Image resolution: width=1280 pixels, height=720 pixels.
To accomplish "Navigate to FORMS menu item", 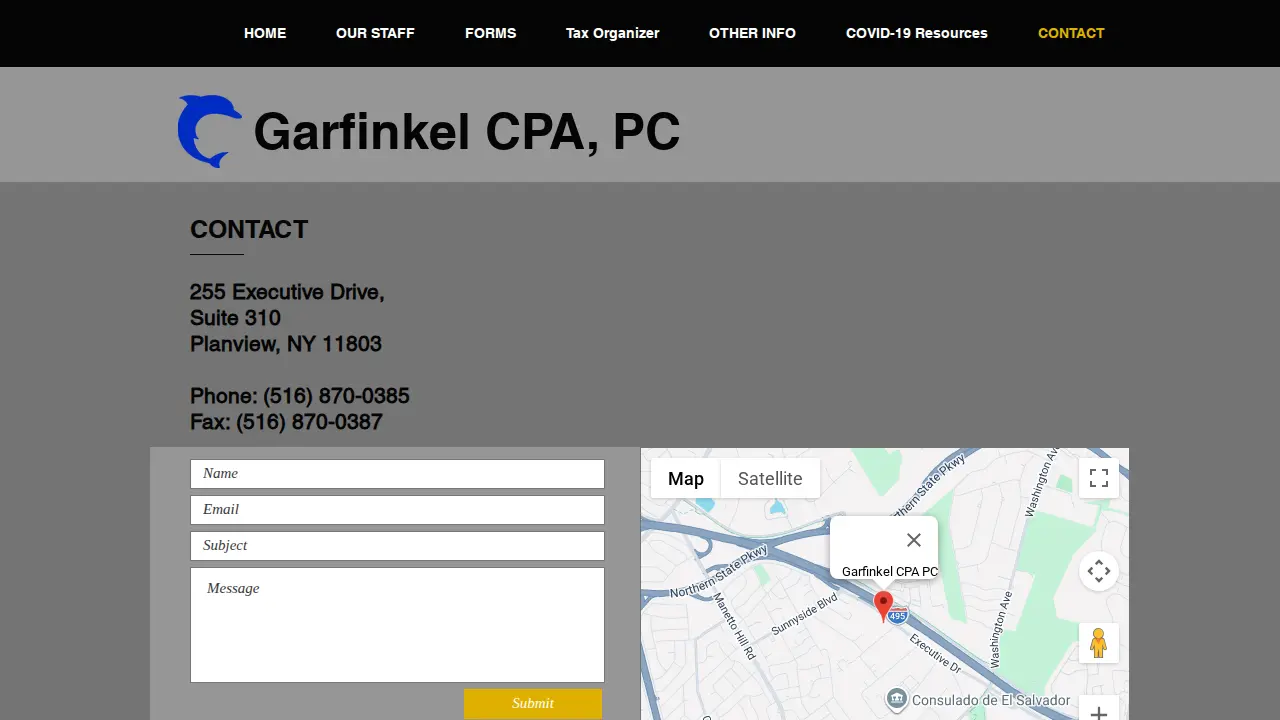I will point(491,33).
